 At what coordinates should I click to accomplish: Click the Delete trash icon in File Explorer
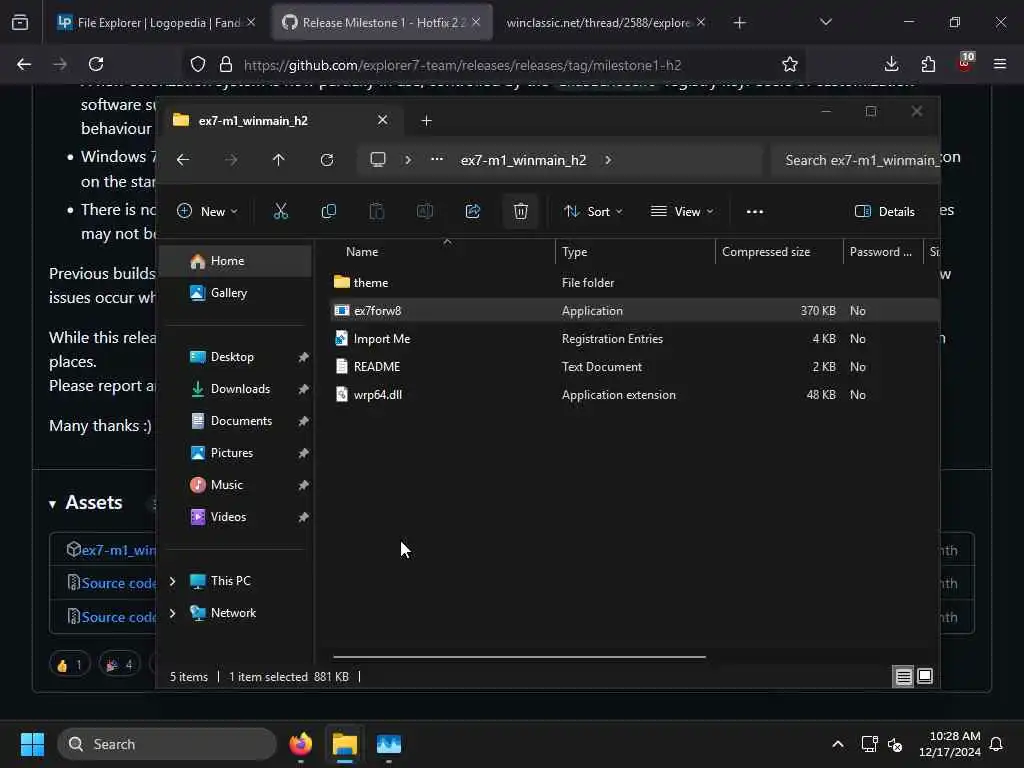520,211
